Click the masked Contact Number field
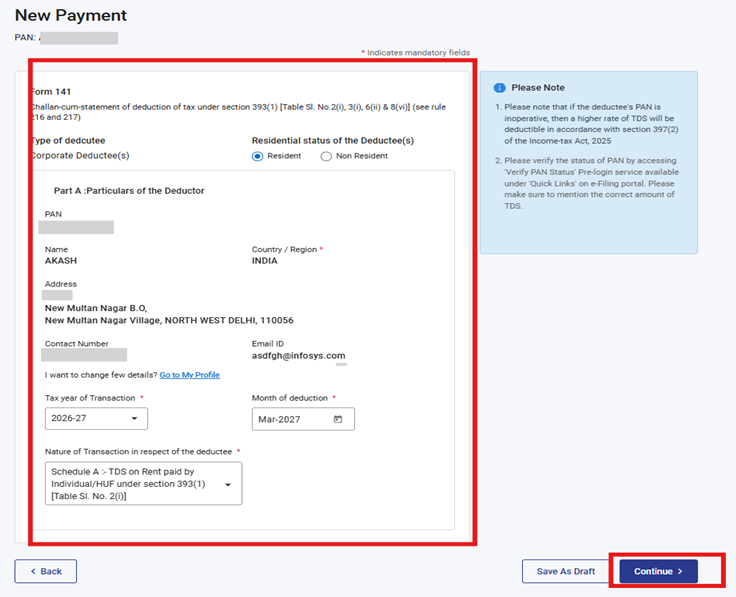This screenshot has width=736, height=597. click(x=85, y=355)
